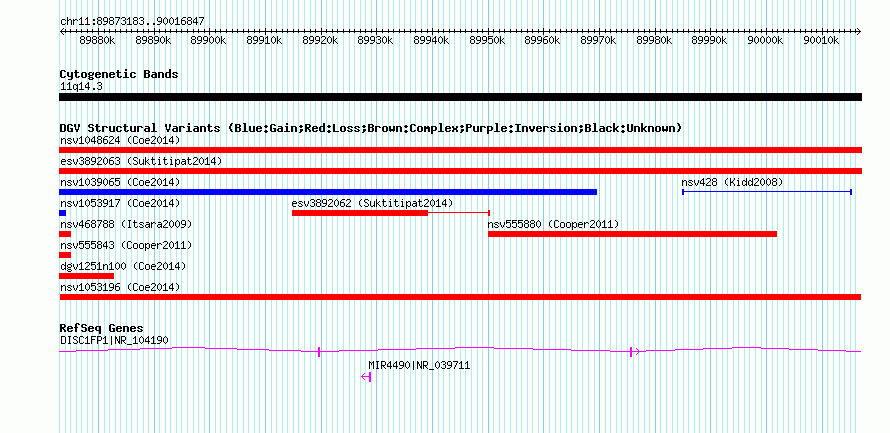Click the MIR4490 magenta gene arrow glyph
890x433 pixels.
[x=366, y=377]
